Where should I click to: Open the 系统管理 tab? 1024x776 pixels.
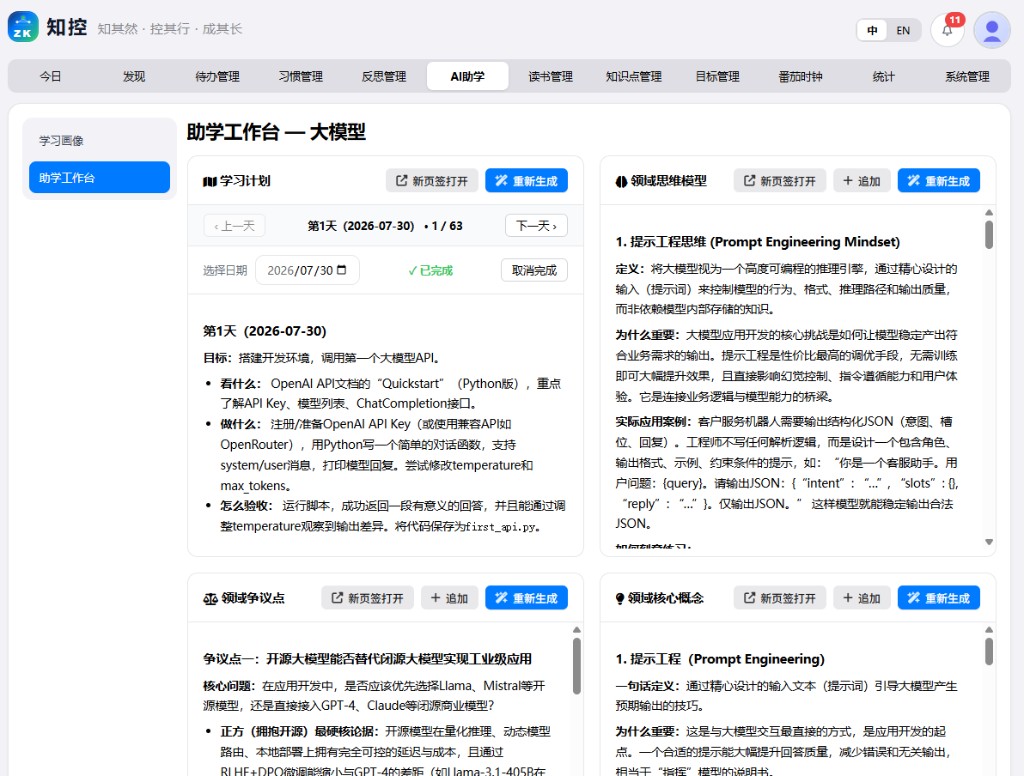click(x=967, y=76)
